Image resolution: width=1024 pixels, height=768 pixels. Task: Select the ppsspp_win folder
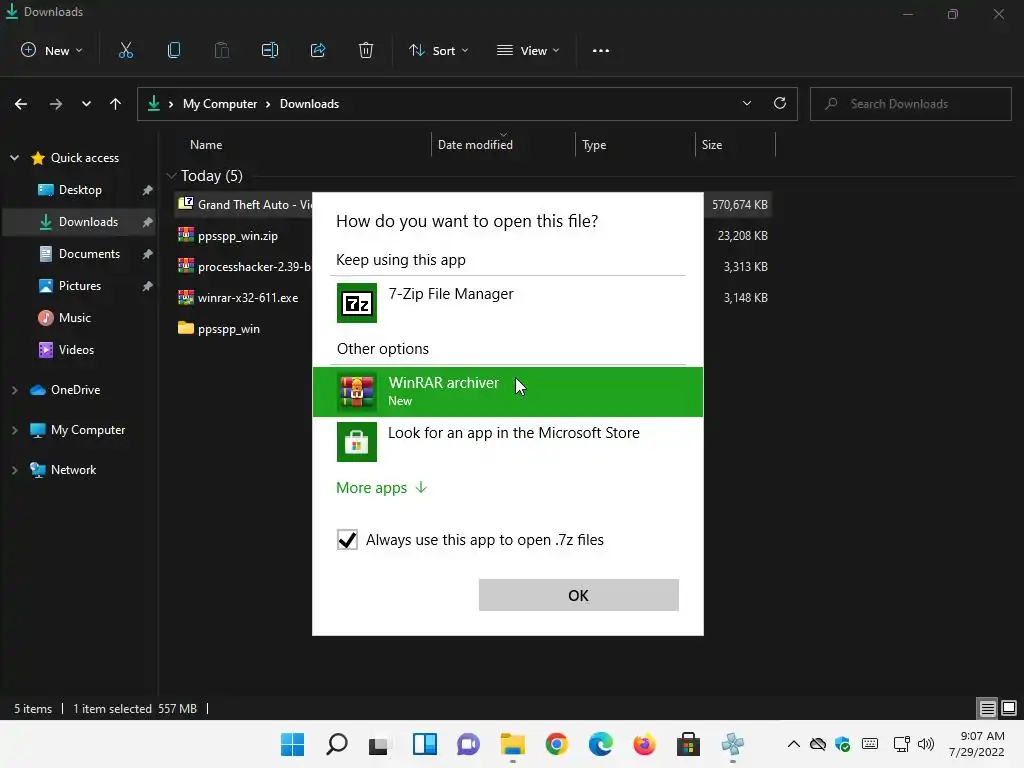pos(229,328)
